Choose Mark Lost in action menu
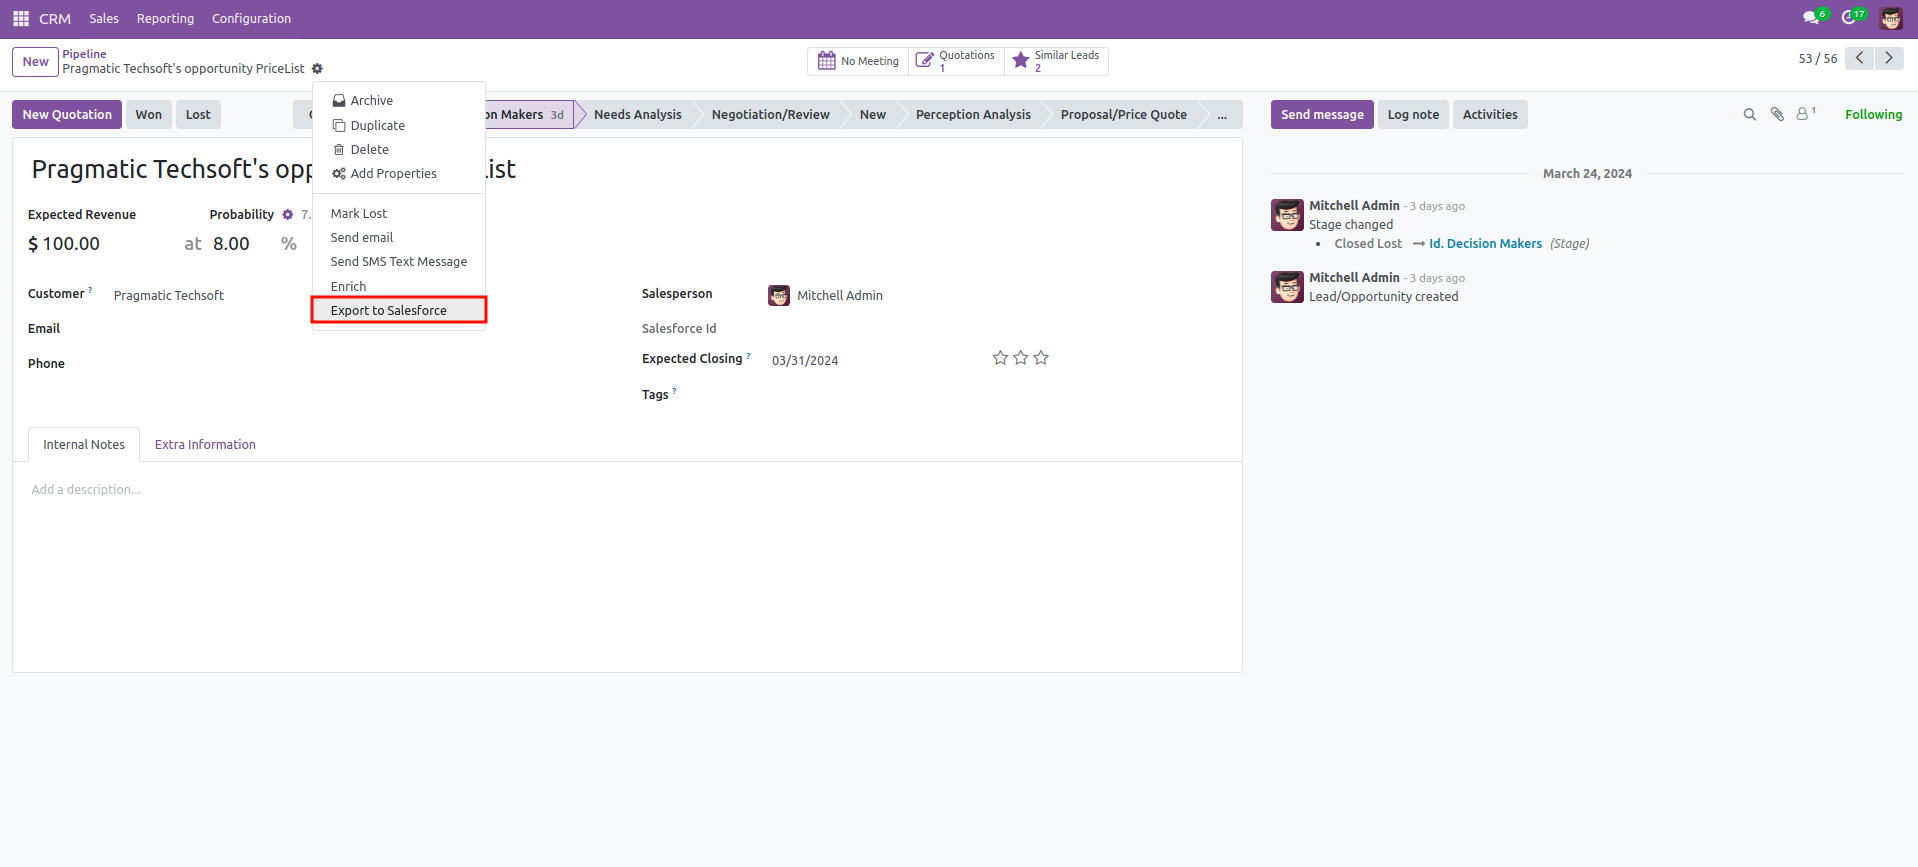The width and height of the screenshot is (1918, 867). (399, 214)
